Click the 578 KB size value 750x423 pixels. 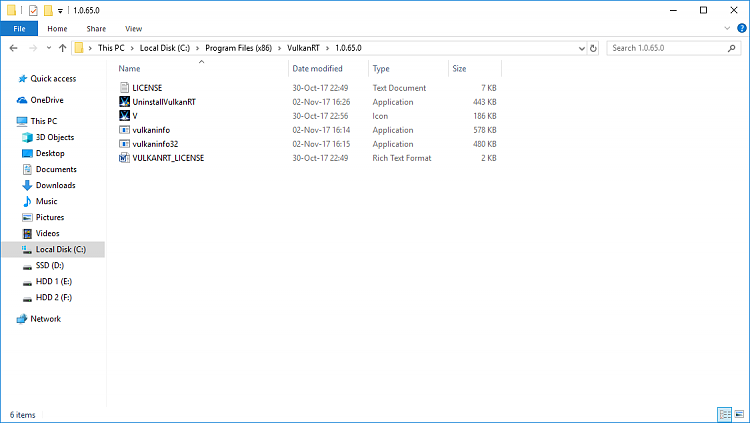coord(485,130)
